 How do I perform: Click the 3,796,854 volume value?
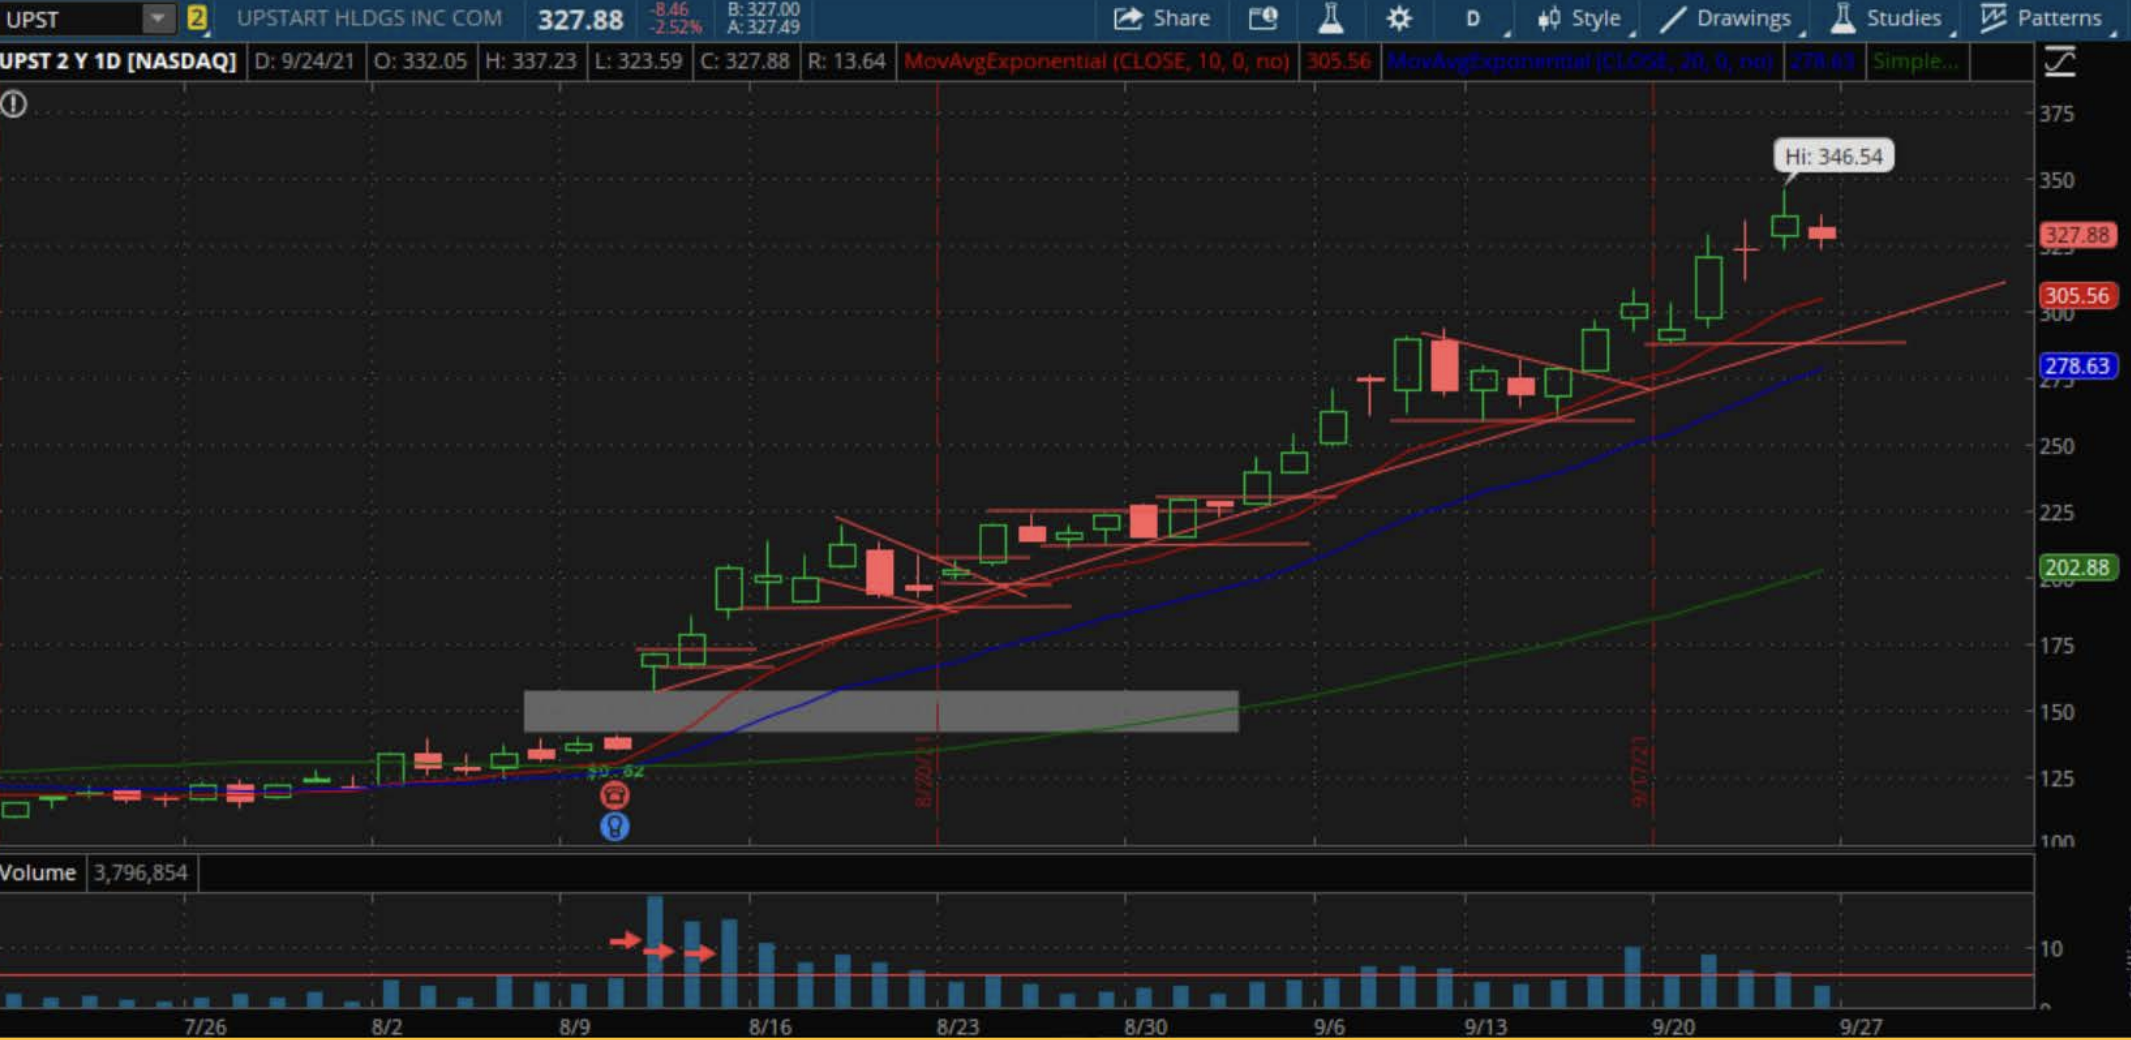pos(141,873)
